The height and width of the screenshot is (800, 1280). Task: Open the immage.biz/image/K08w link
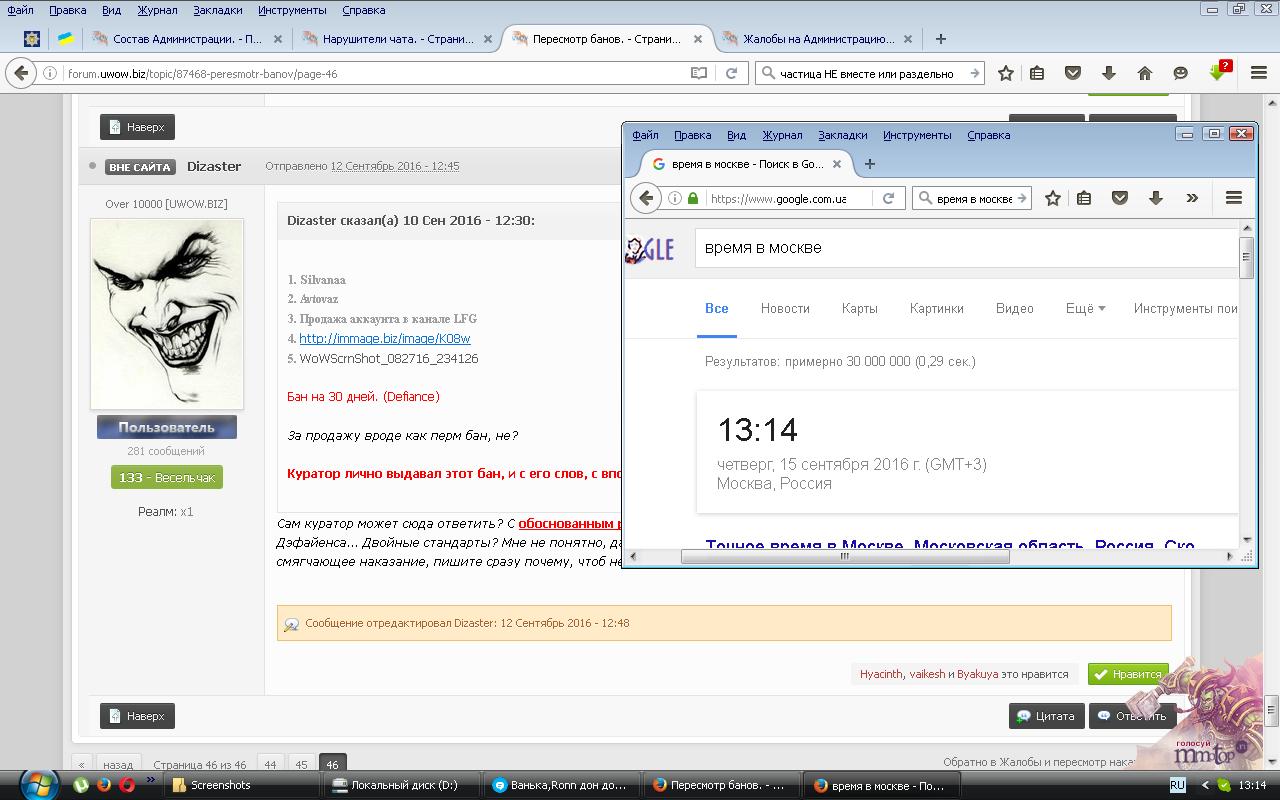tap(384, 338)
